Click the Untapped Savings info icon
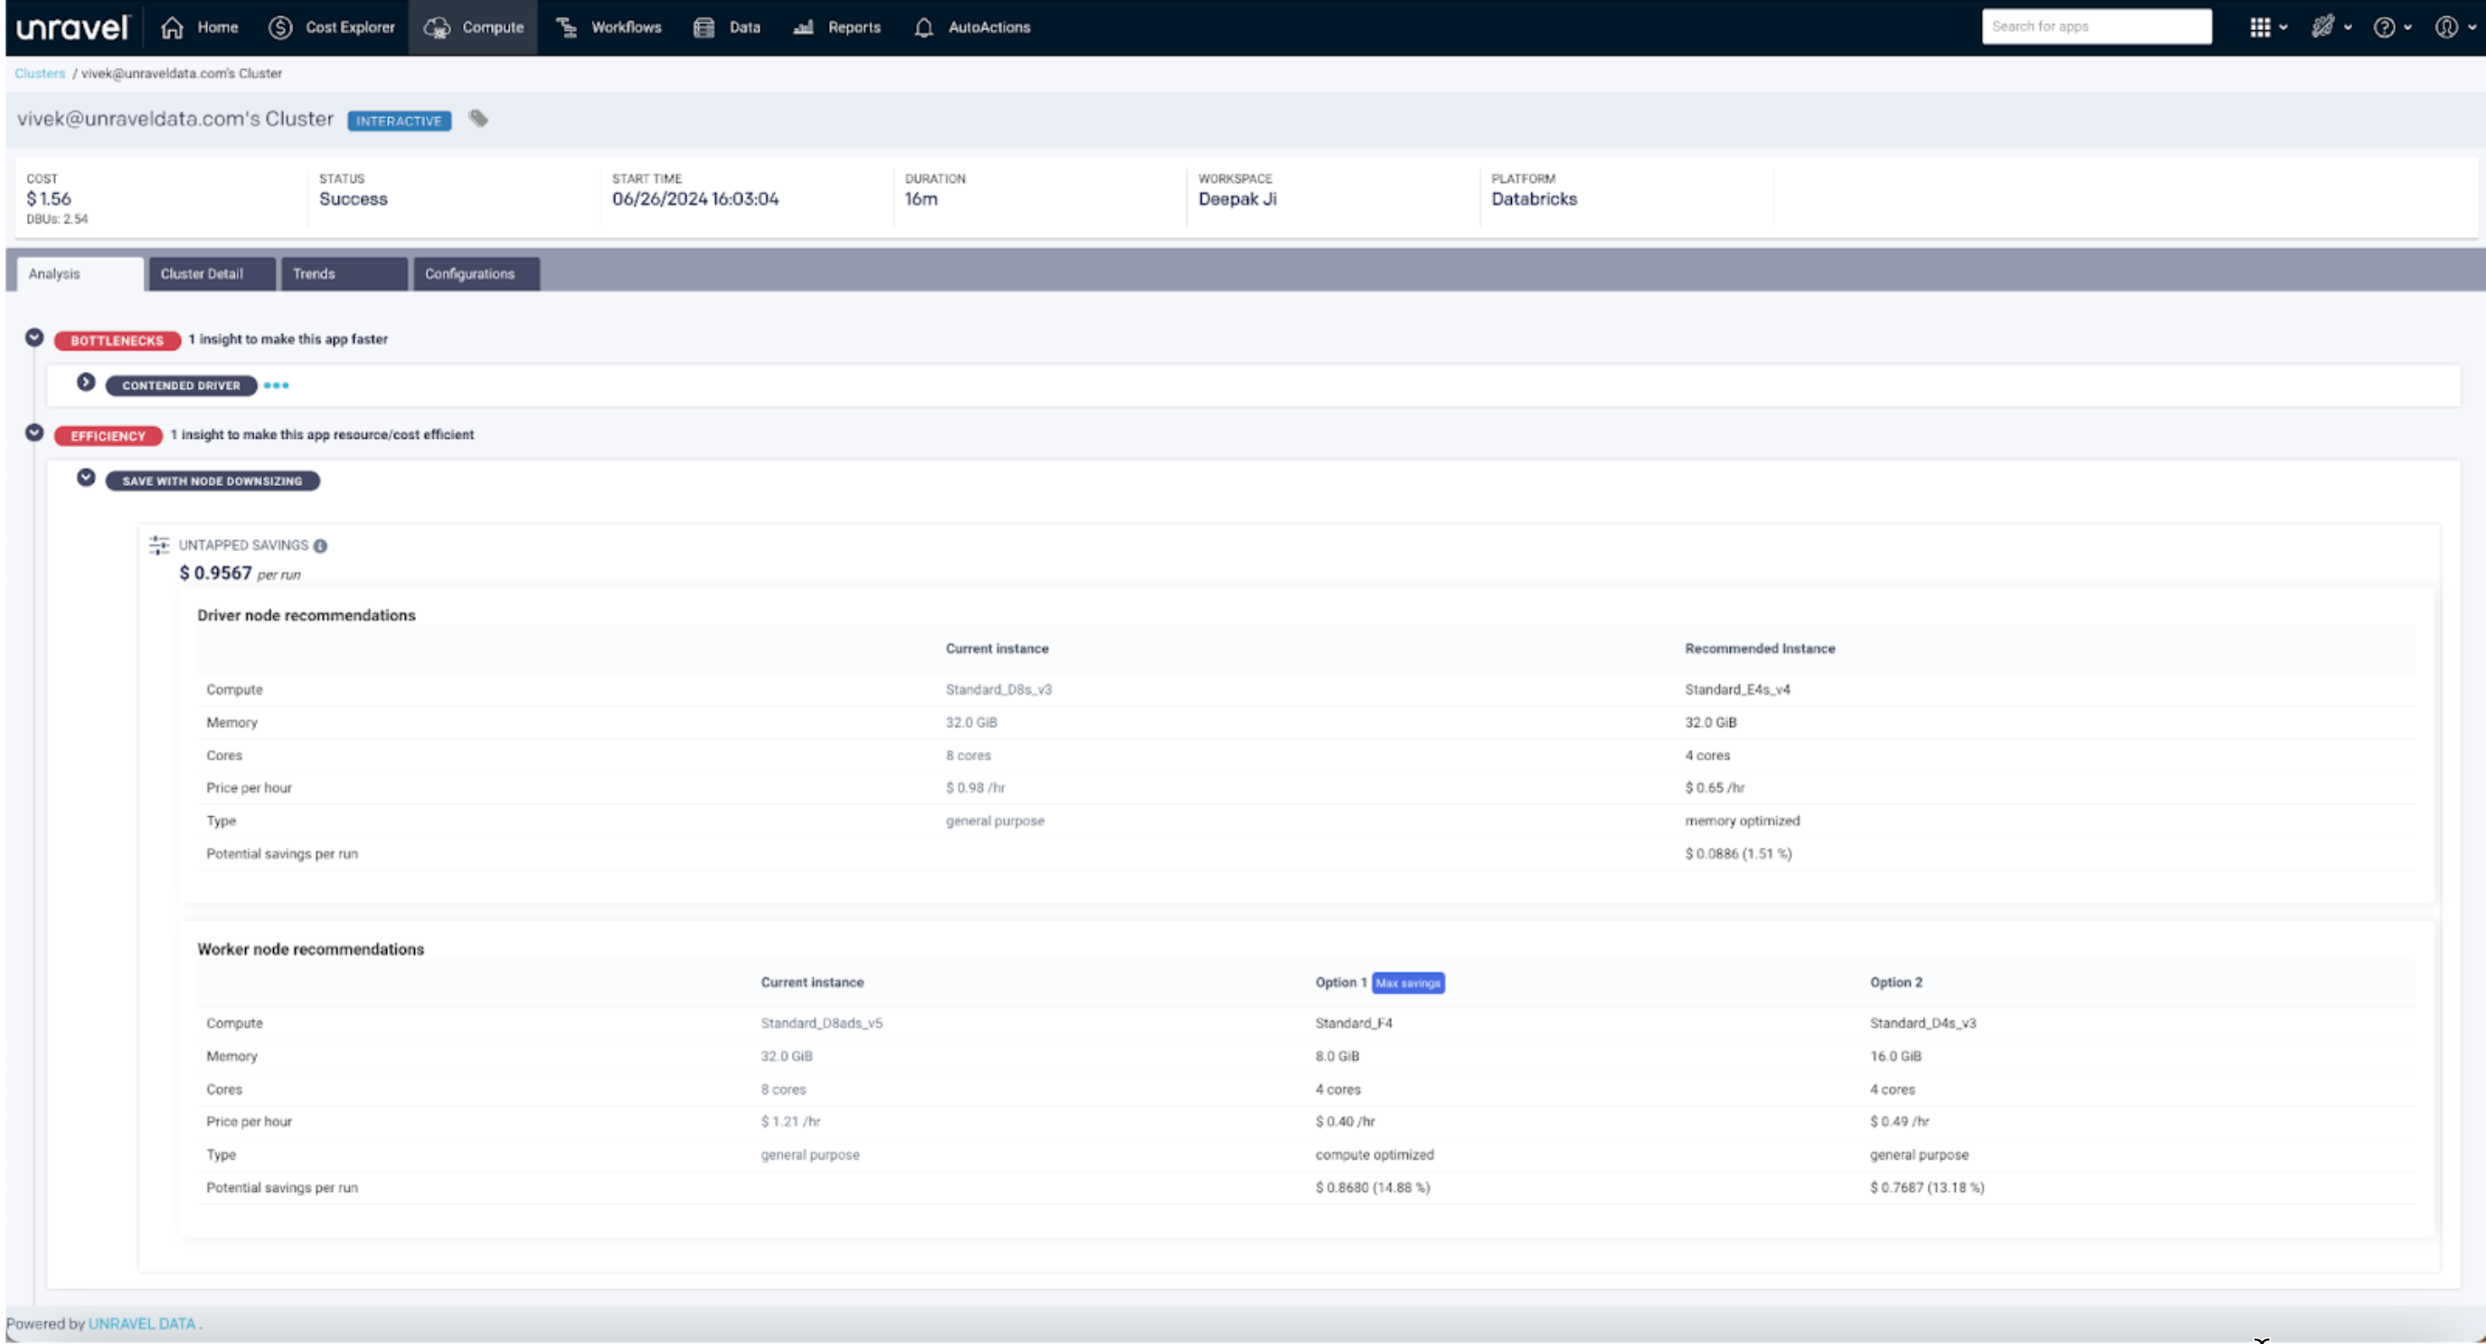The width and height of the screenshot is (2486, 1344). 320,546
